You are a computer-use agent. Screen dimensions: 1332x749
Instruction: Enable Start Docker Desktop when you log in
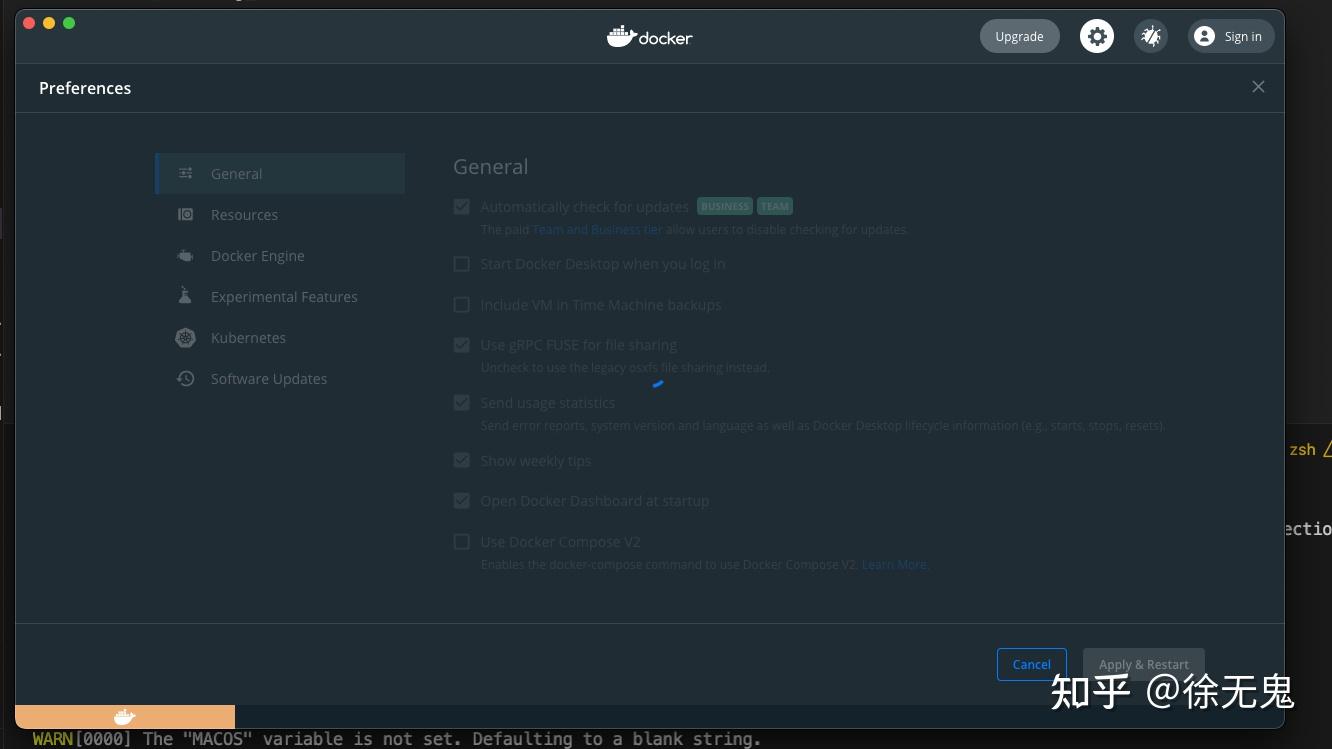pos(462,264)
